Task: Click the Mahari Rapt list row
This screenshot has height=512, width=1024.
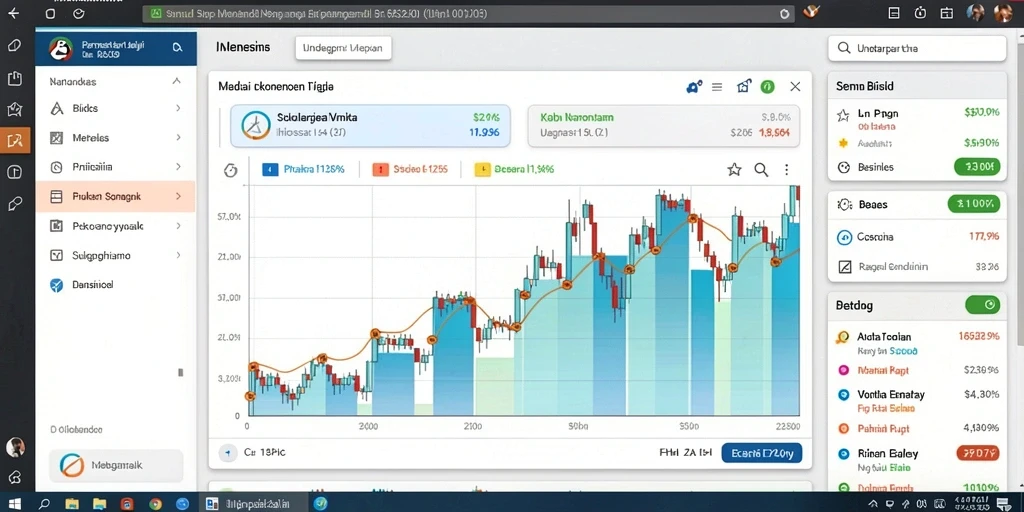Action: click(x=918, y=370)
